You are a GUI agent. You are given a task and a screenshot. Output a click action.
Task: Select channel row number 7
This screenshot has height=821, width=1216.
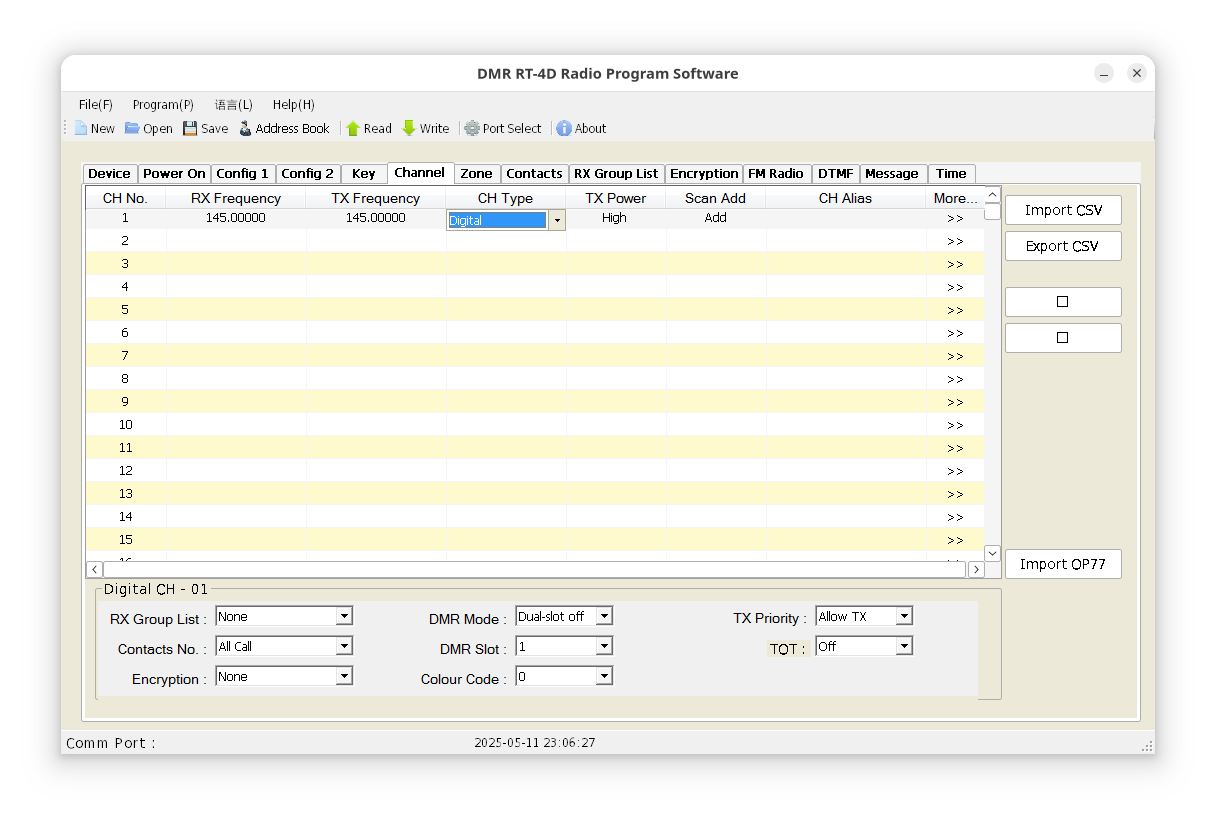125,356
